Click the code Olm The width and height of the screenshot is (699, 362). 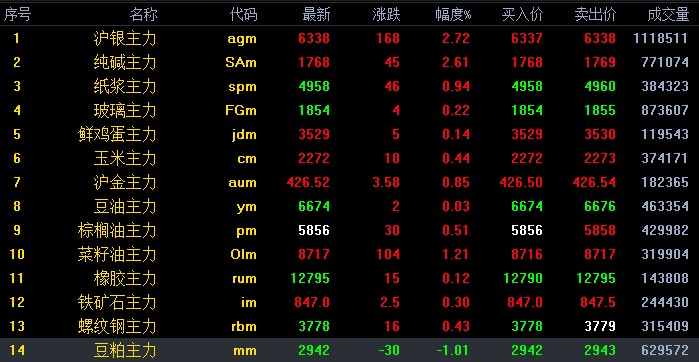coord(243,255)
